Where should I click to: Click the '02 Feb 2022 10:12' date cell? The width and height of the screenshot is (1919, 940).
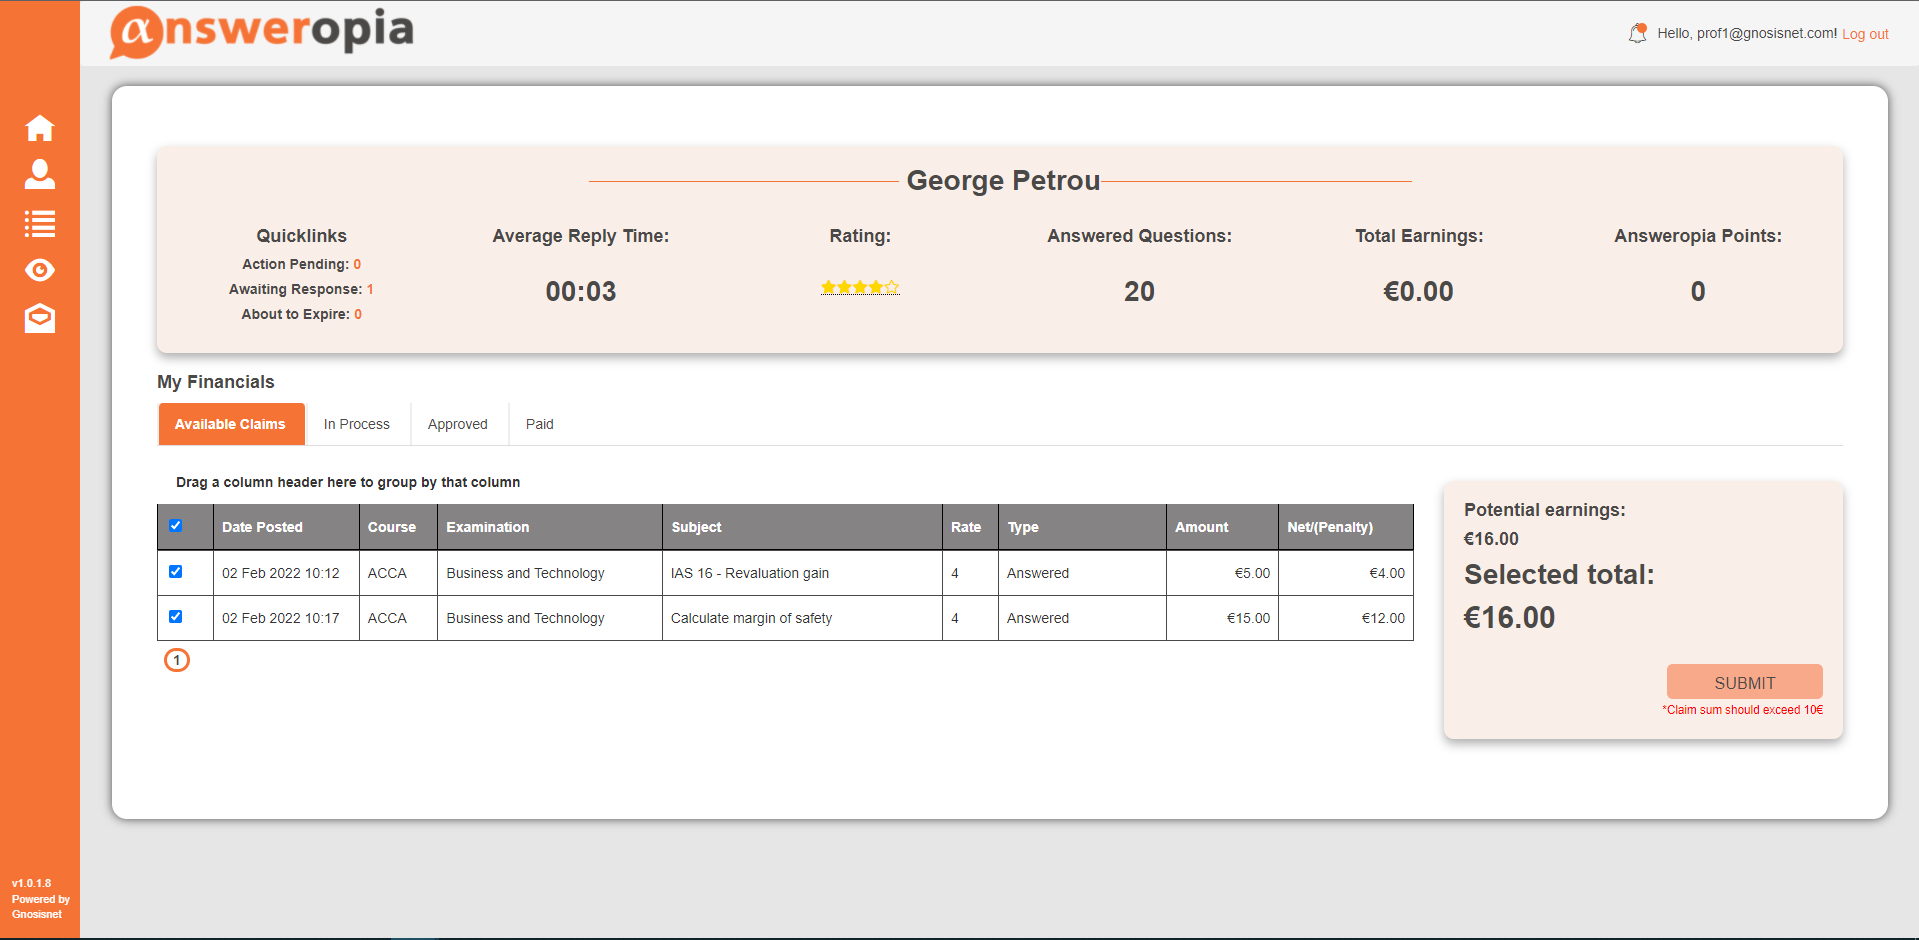(286, 573)
